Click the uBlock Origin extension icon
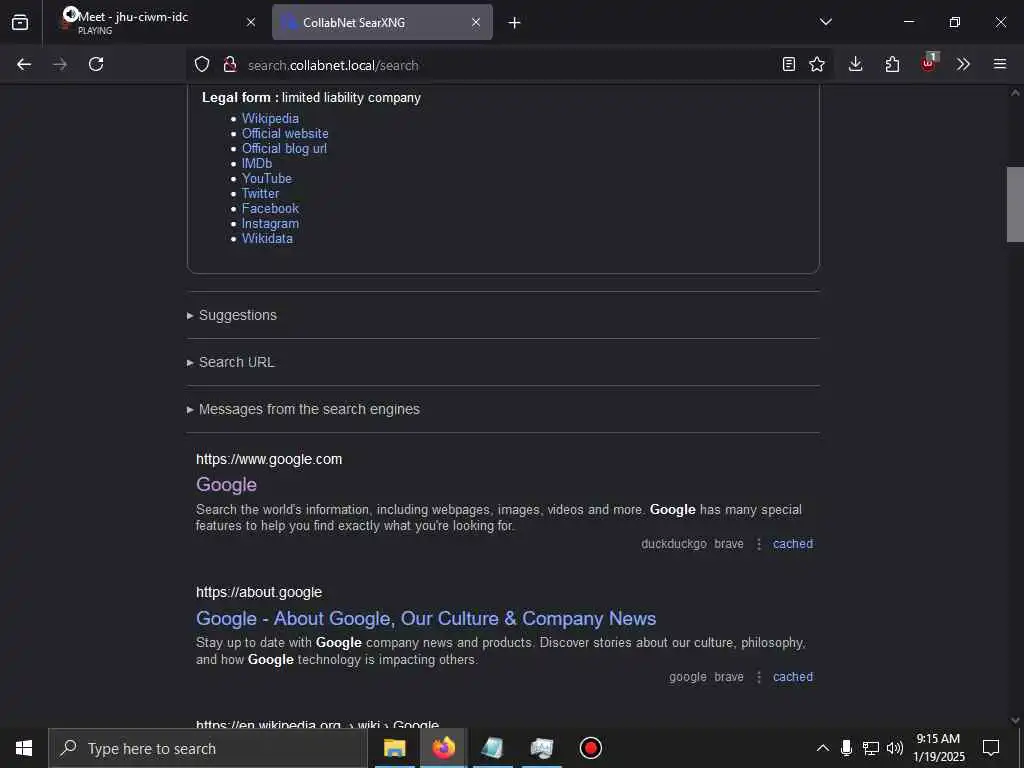 point(928,63)
